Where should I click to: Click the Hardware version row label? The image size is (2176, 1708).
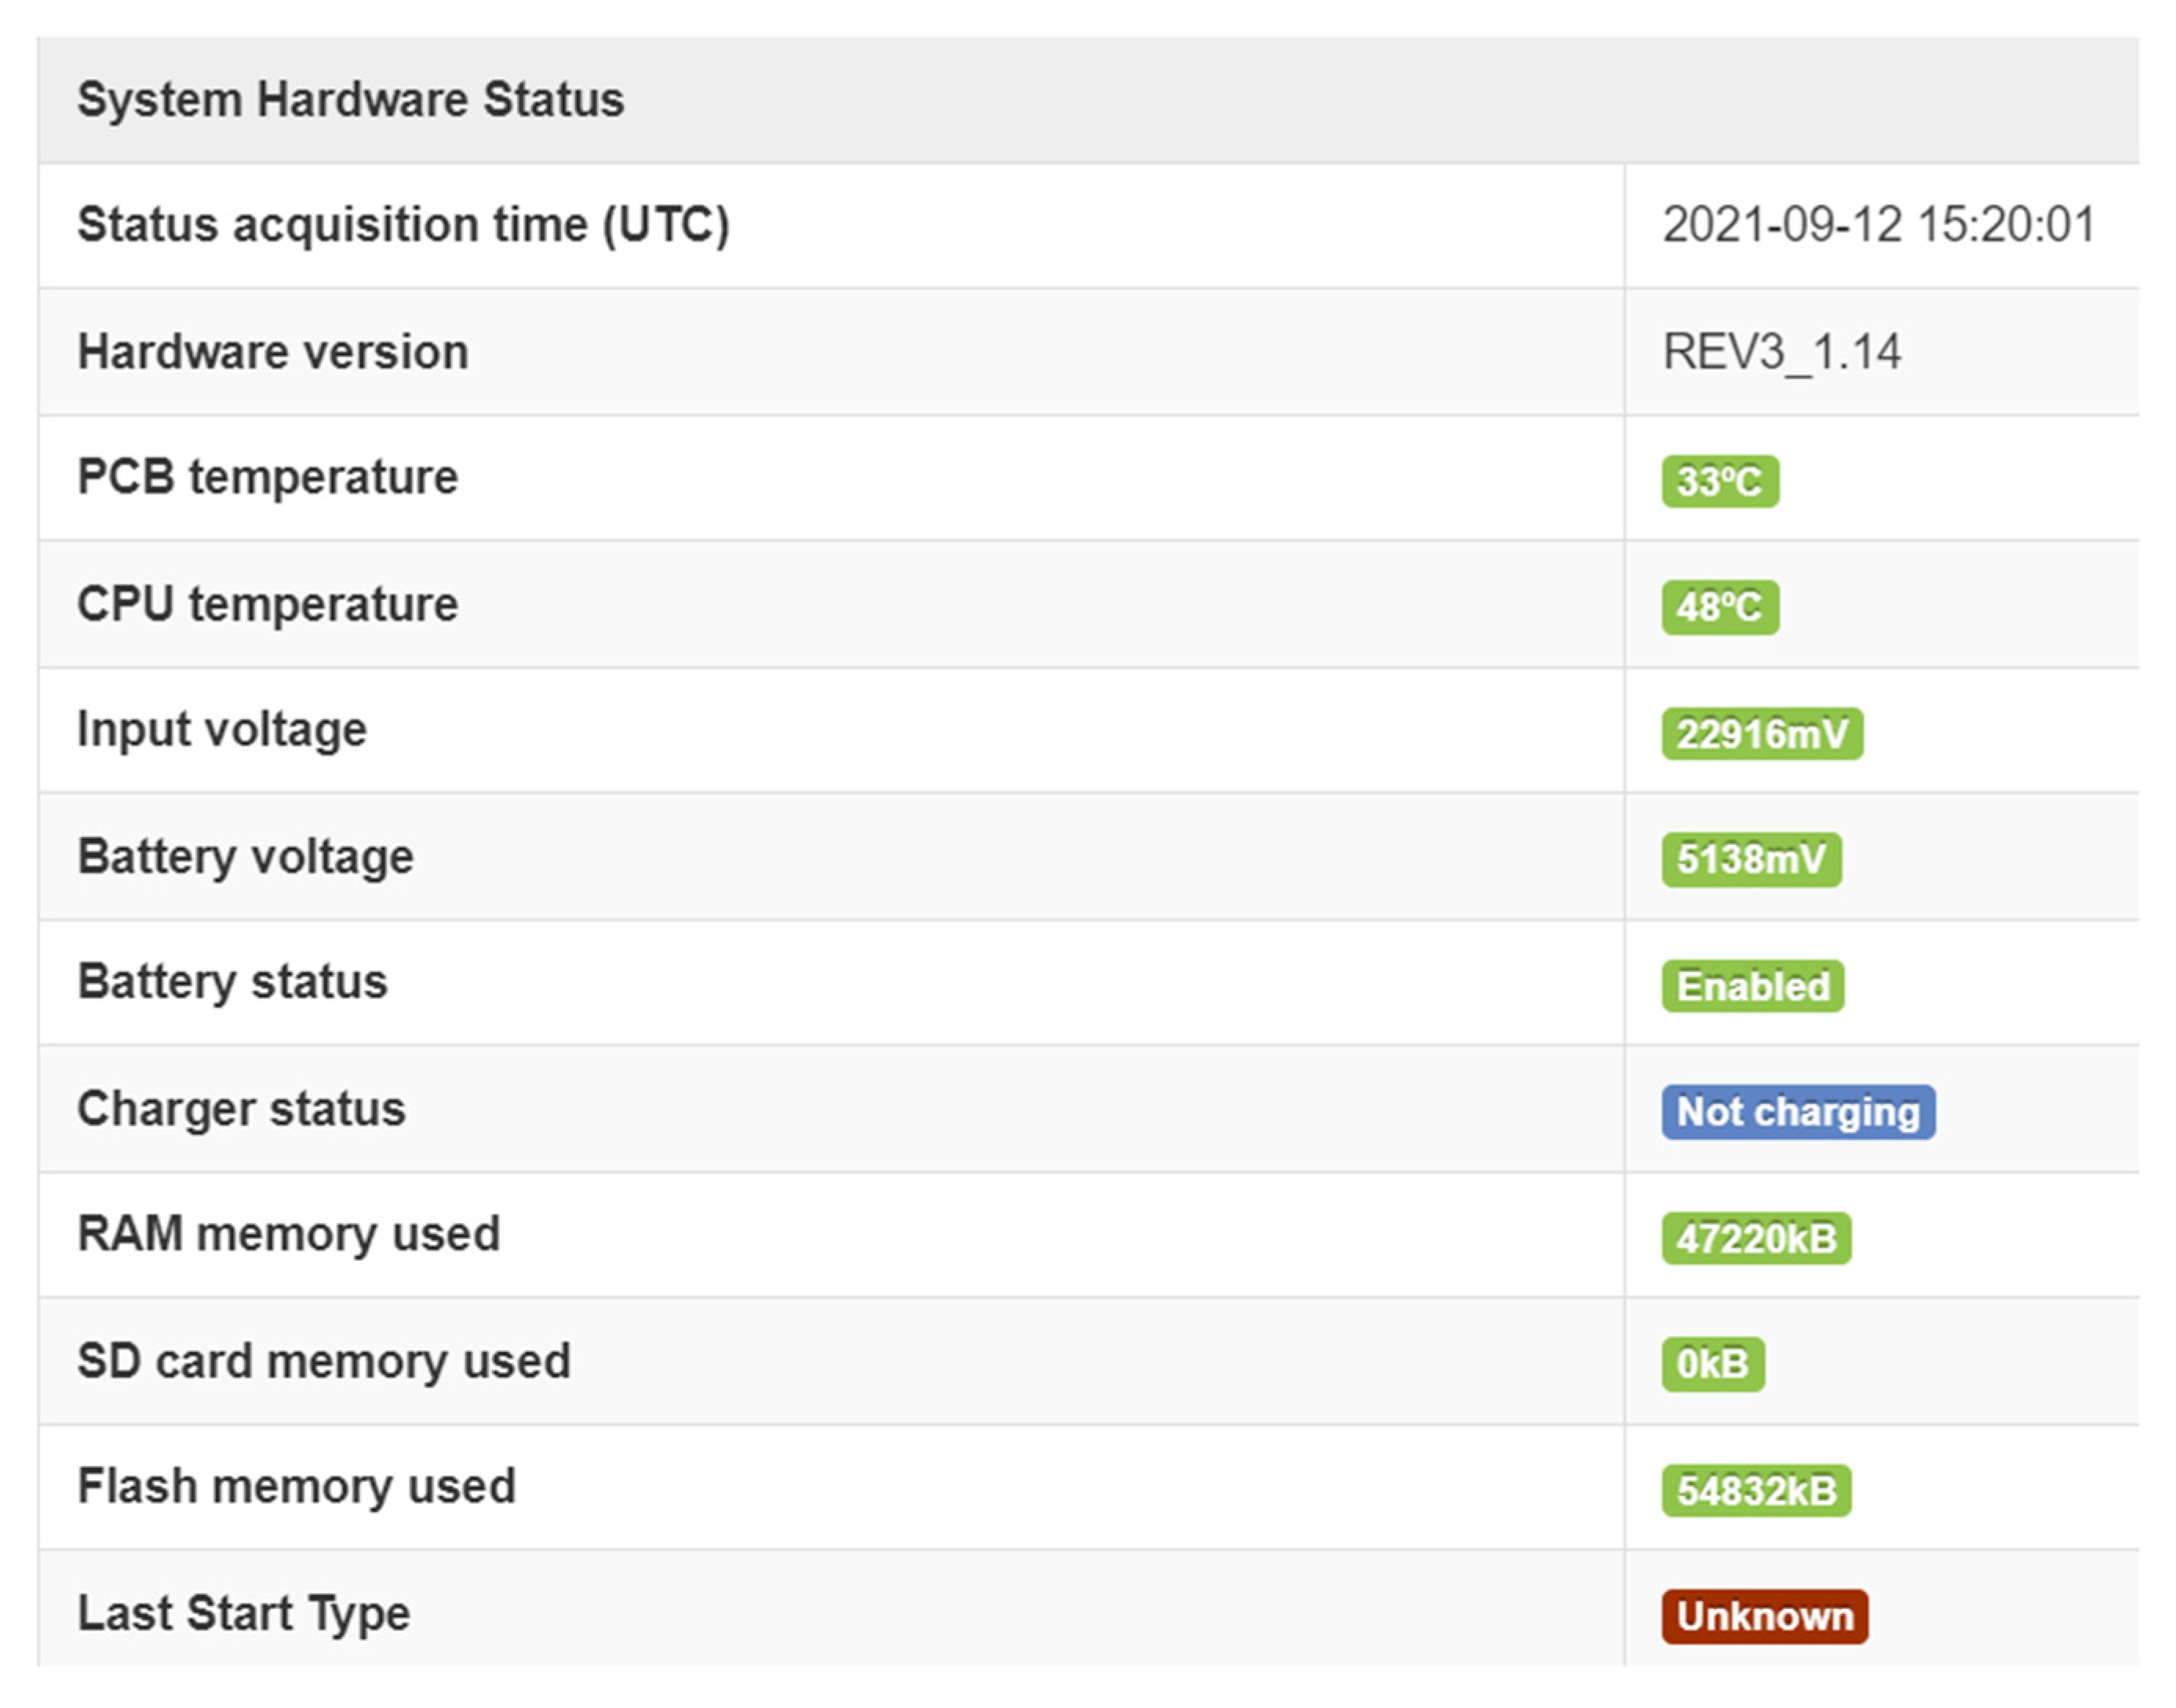point(273,352)
